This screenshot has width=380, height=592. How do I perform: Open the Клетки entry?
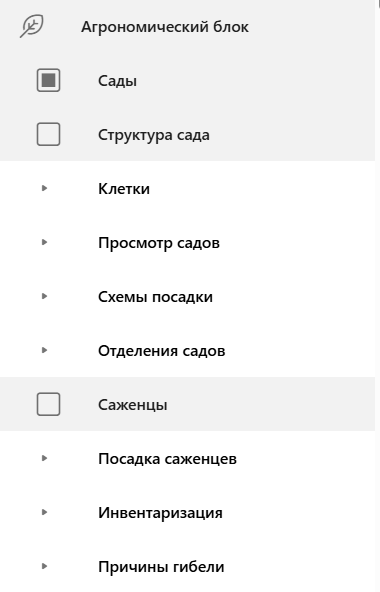point(124,188)
